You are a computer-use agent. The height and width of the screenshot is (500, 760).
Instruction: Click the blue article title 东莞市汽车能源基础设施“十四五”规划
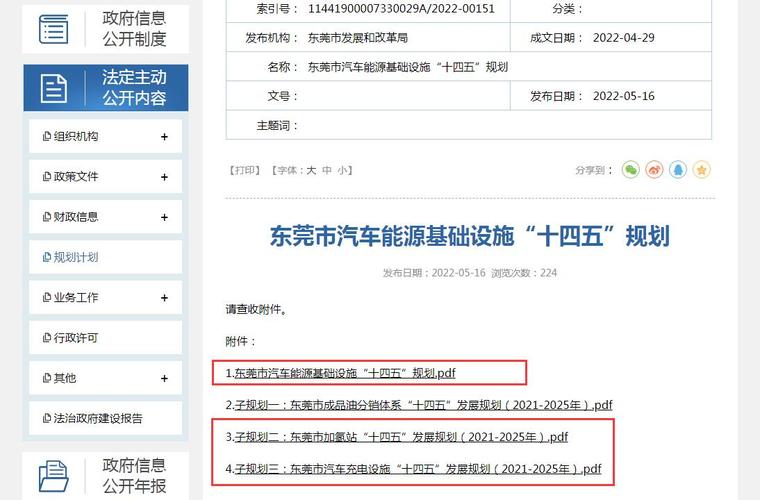click(x=470, y=236)
